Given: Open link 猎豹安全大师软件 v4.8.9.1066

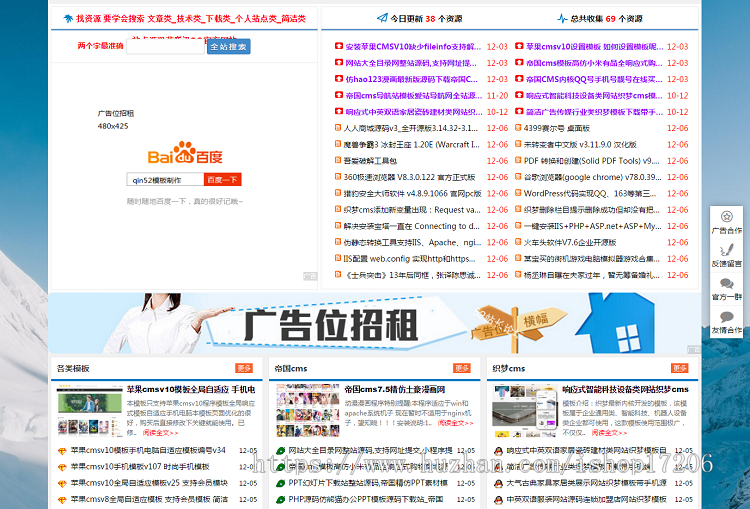Looking at the screenshot, I should [x=412, y=193].
